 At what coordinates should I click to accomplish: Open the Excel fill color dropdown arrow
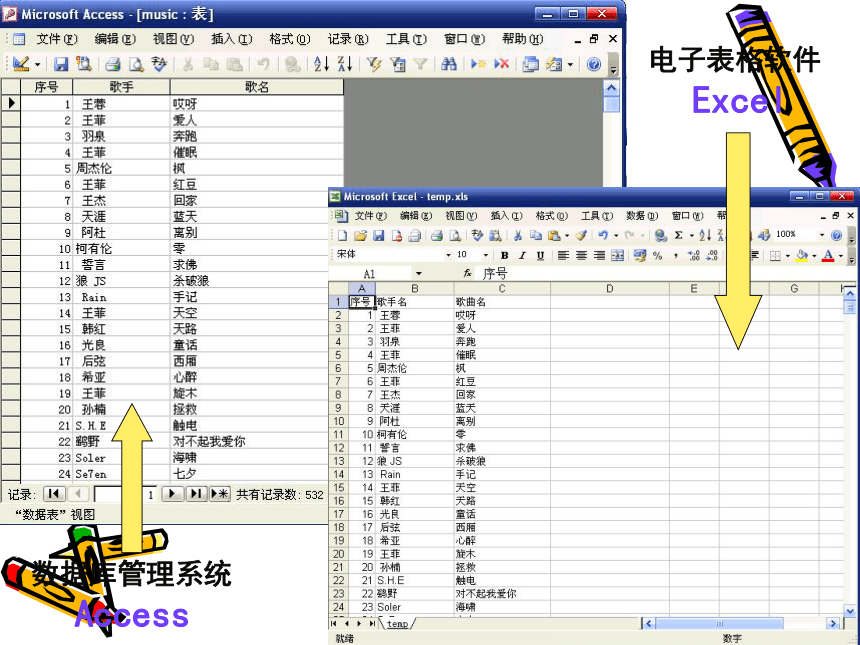point(814,256)
